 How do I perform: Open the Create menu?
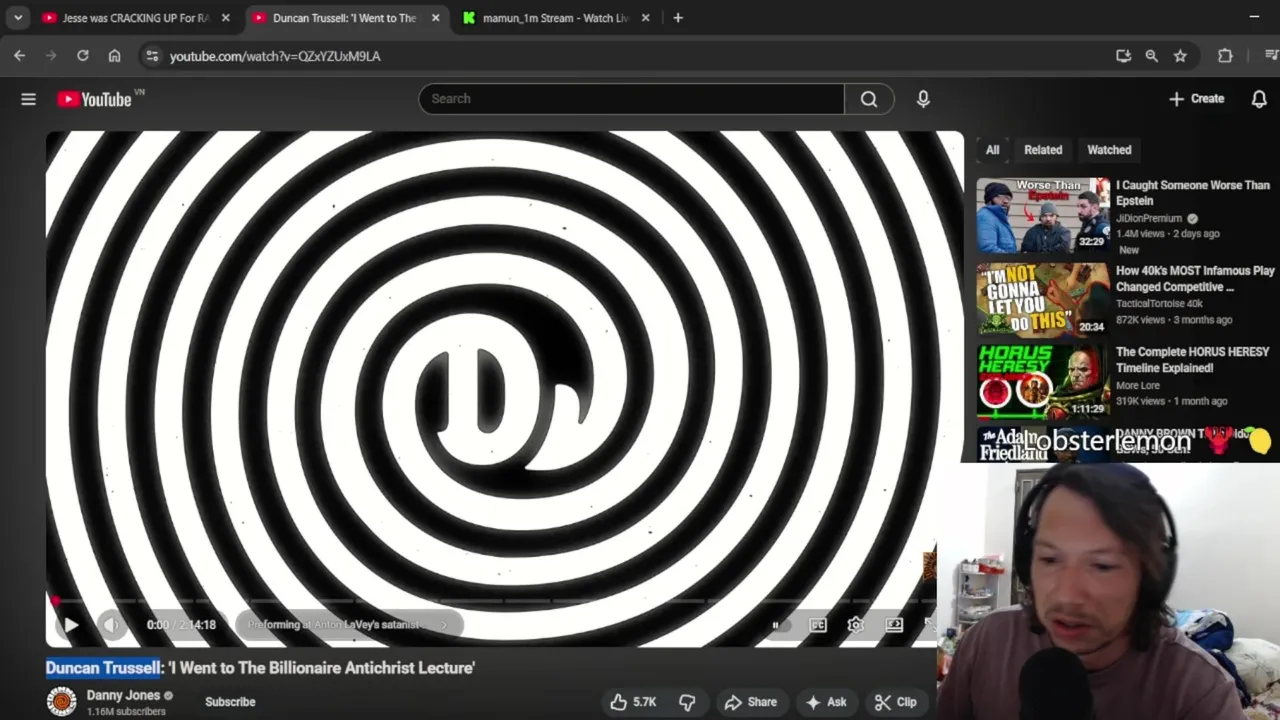(x=1196, y=99)
